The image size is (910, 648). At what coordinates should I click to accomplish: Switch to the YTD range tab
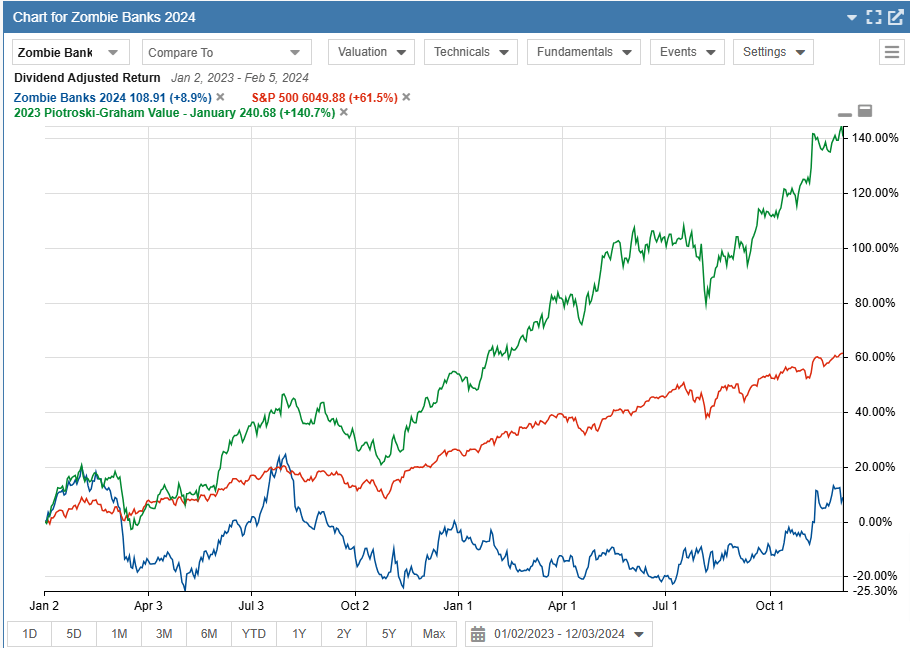[253, 633]
